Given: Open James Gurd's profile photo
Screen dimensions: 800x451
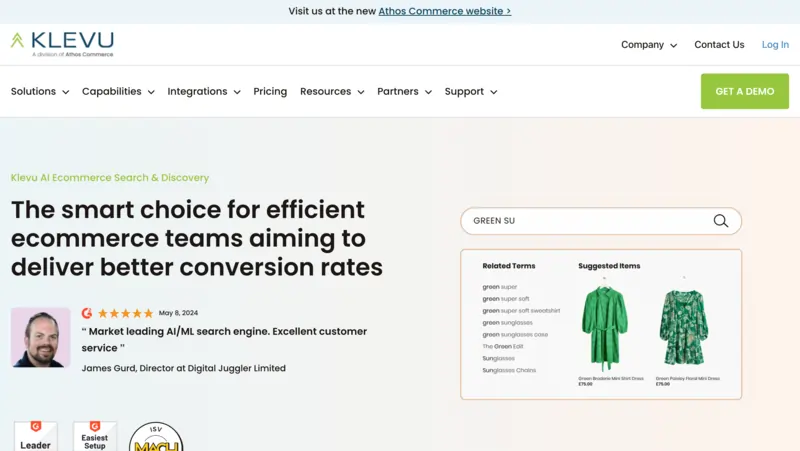Looking at the screenshot, I should 41,337.
